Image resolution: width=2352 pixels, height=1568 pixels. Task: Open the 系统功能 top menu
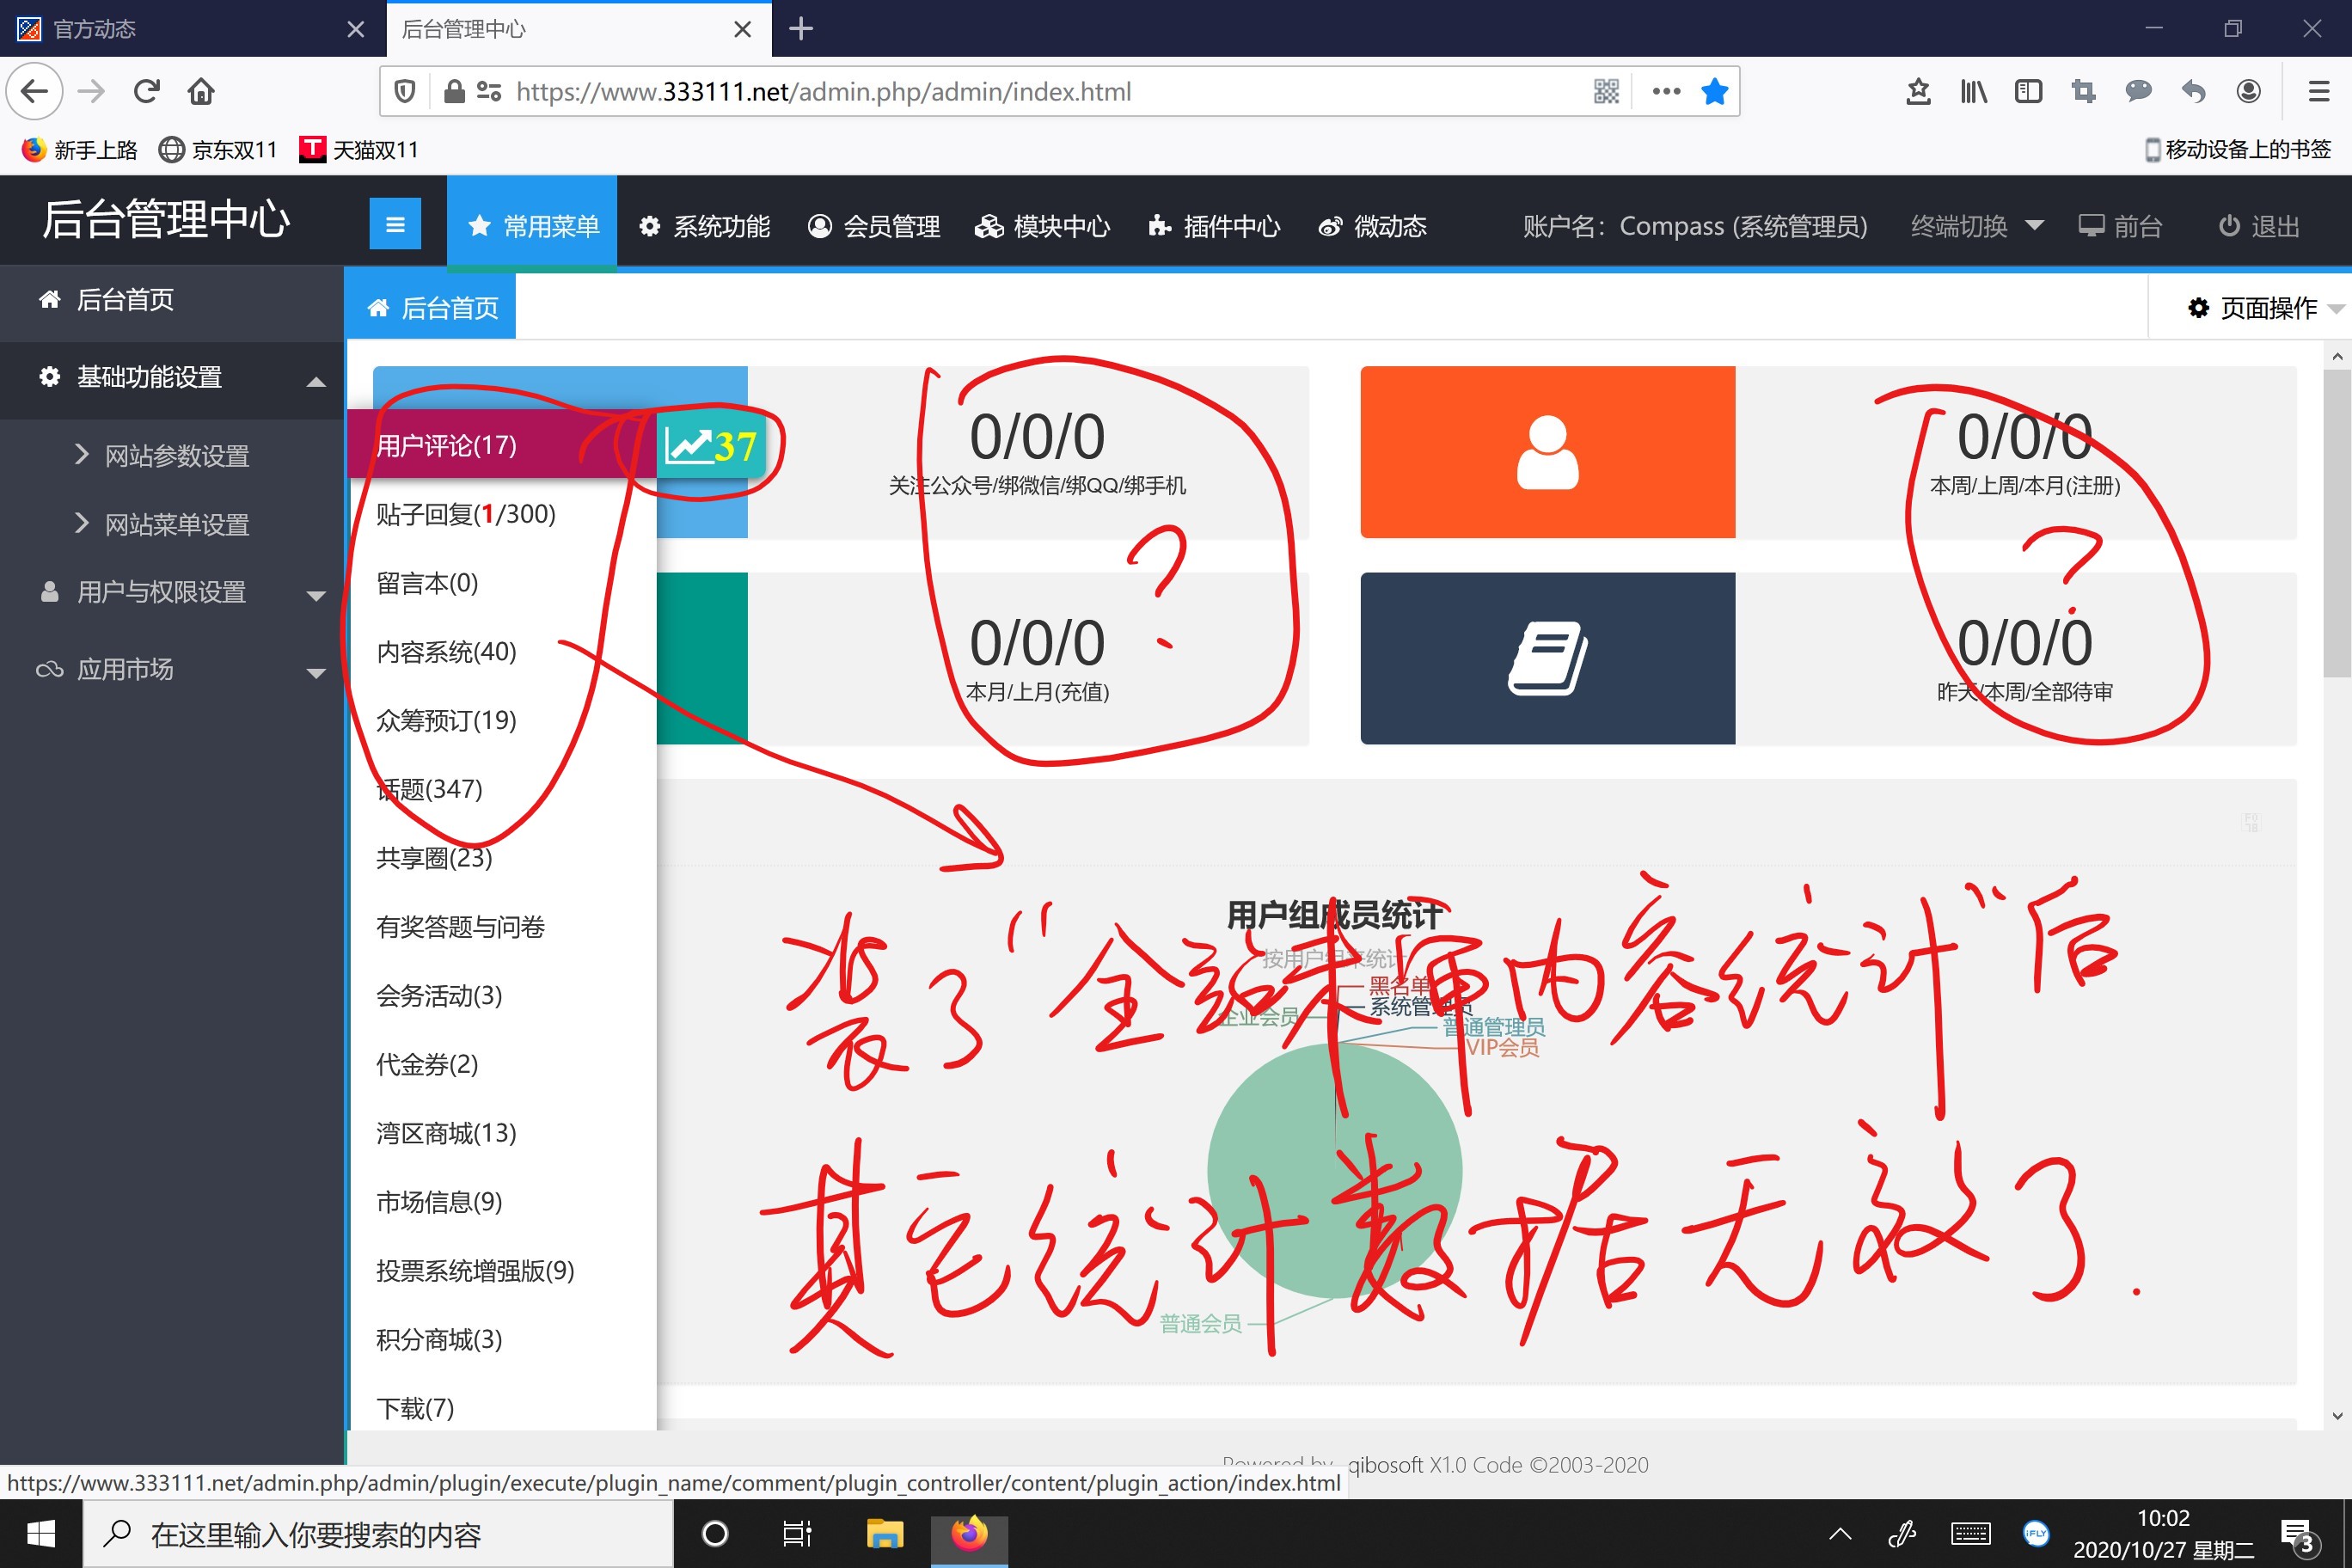[x=706, y=226]
